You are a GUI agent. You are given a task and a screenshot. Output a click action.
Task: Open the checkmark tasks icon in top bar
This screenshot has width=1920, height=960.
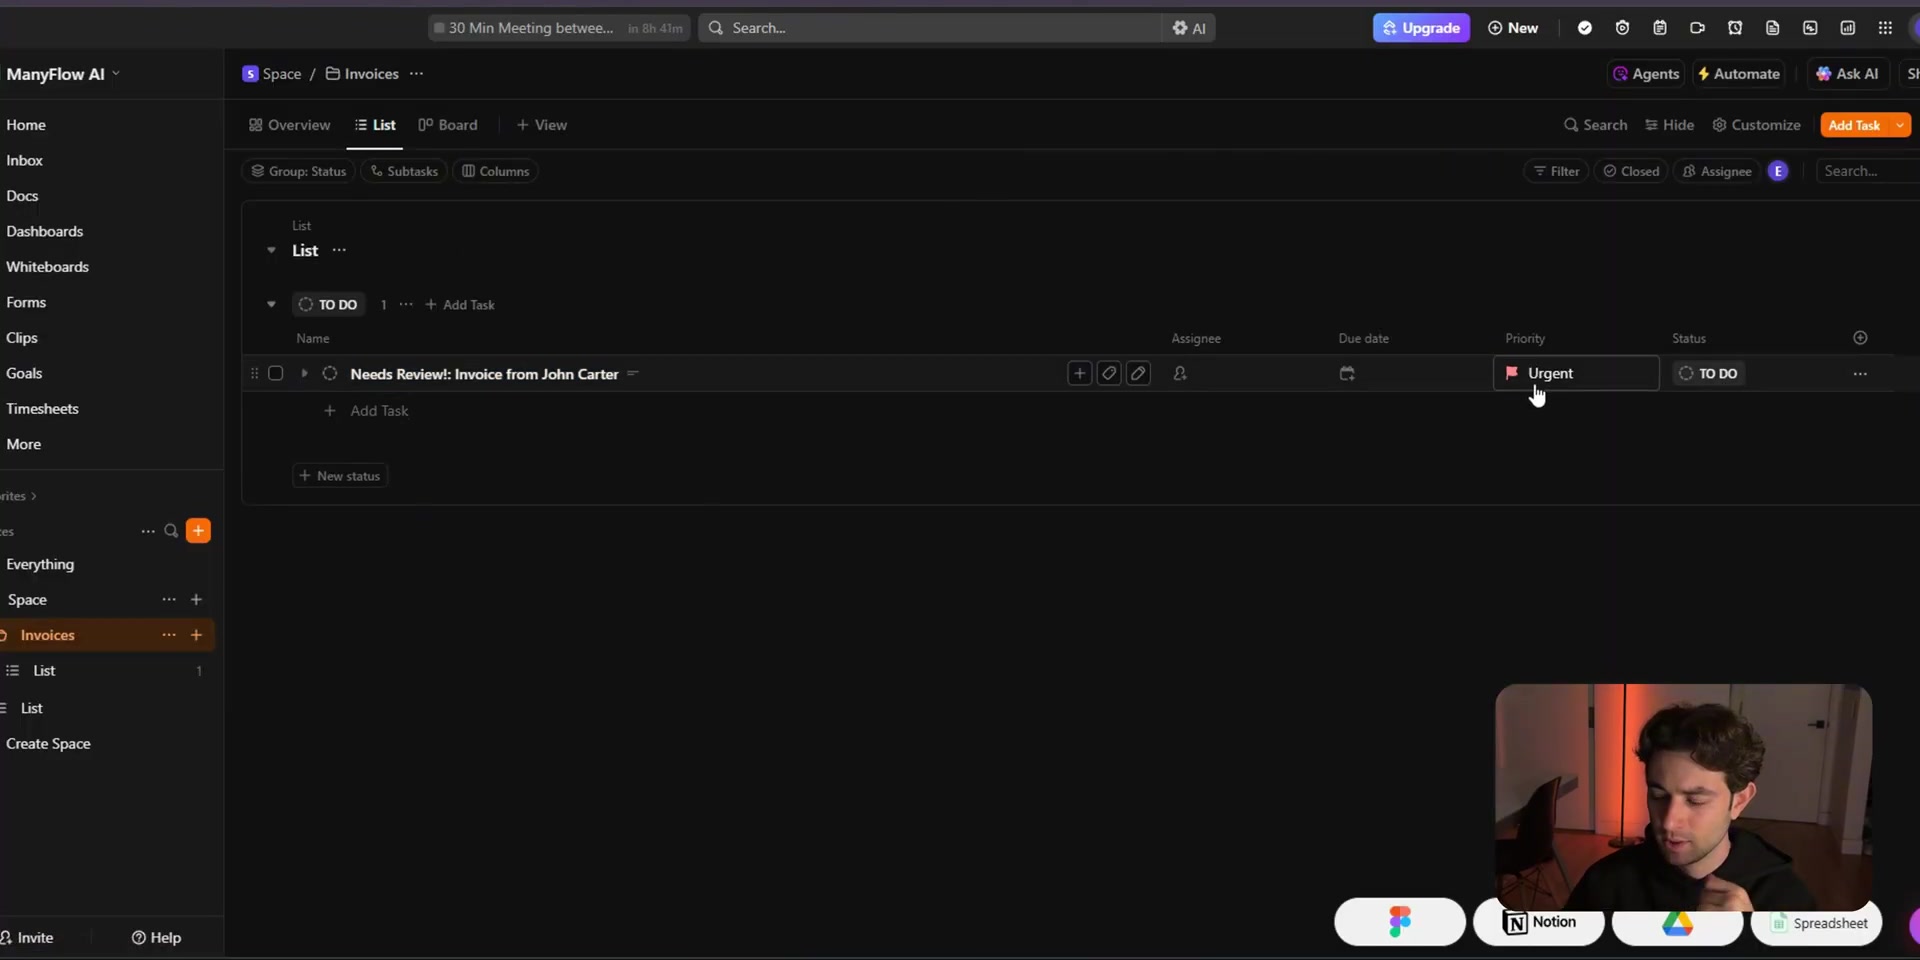(1585, 28)
